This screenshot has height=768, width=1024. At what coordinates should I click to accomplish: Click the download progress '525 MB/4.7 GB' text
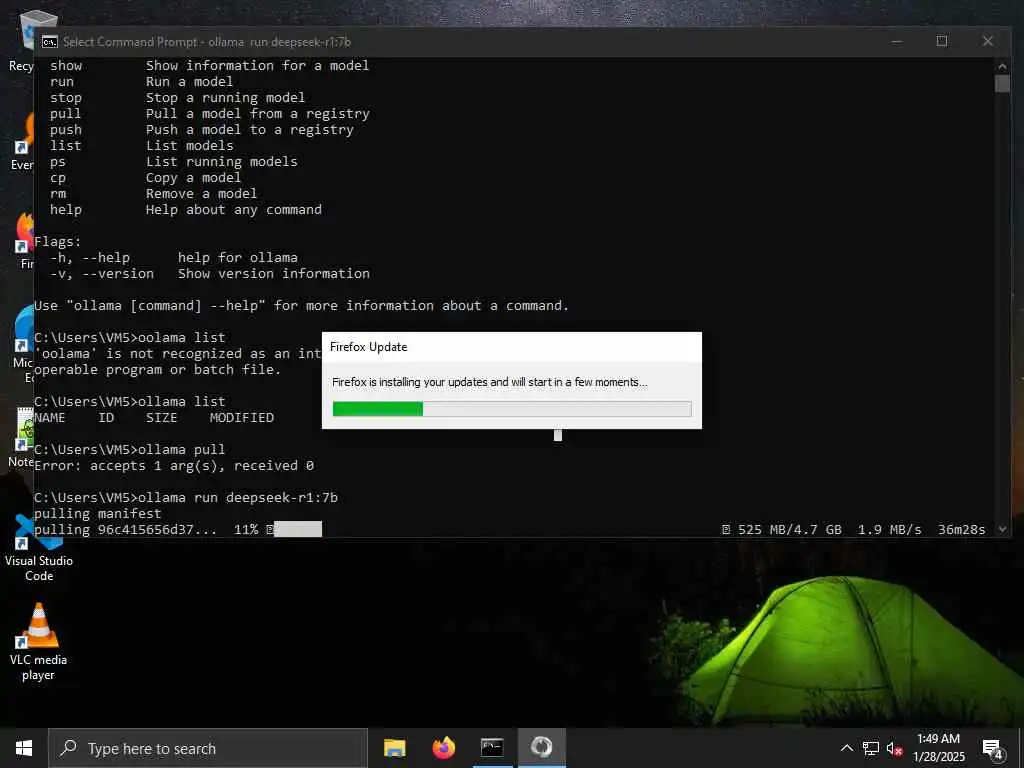coord(789,530)
